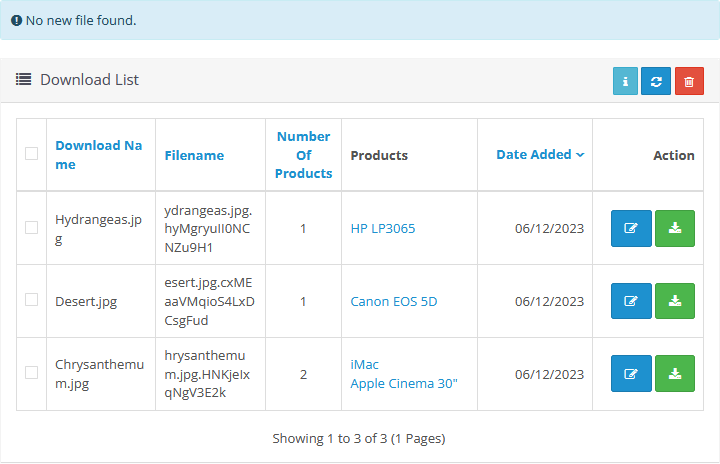Sort by Number Of Products column
The width and height of the screenshot is (720, 464).
click(304, 155)
